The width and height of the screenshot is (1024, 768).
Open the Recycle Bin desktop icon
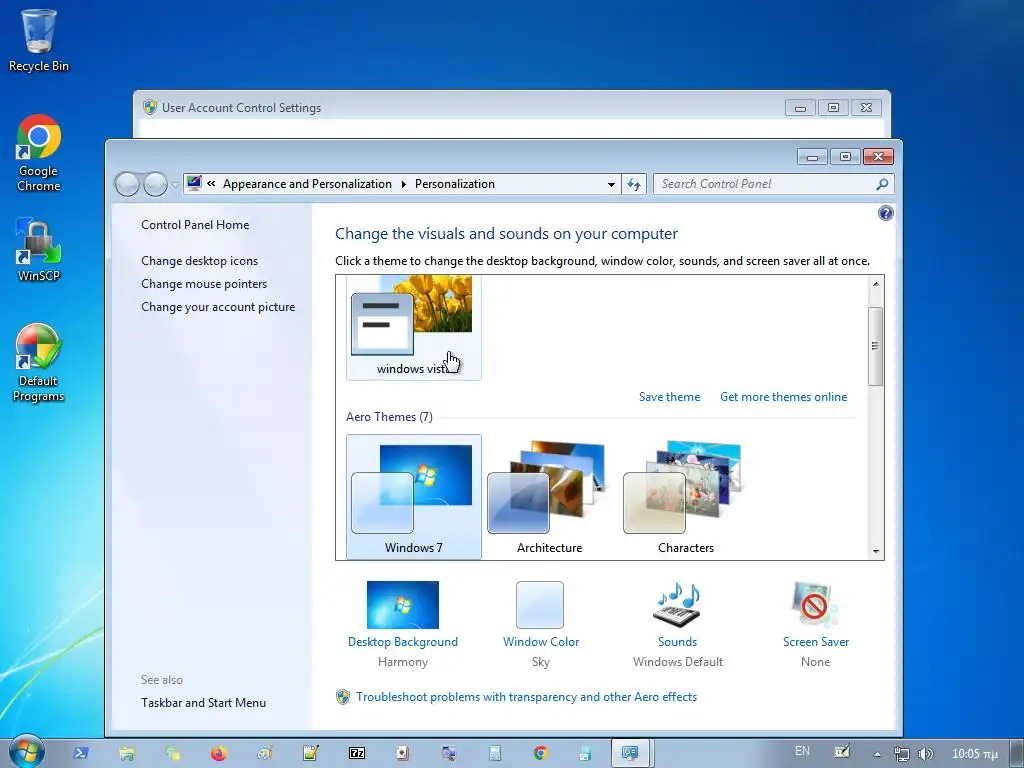(x=39, y=40)
